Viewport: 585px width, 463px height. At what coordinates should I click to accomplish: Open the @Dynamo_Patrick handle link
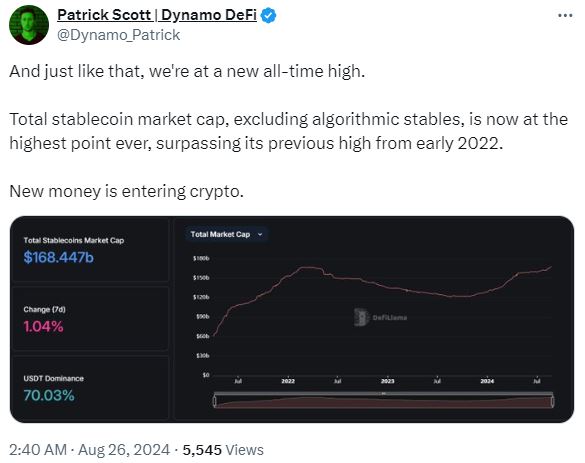(x=119, y=35)
